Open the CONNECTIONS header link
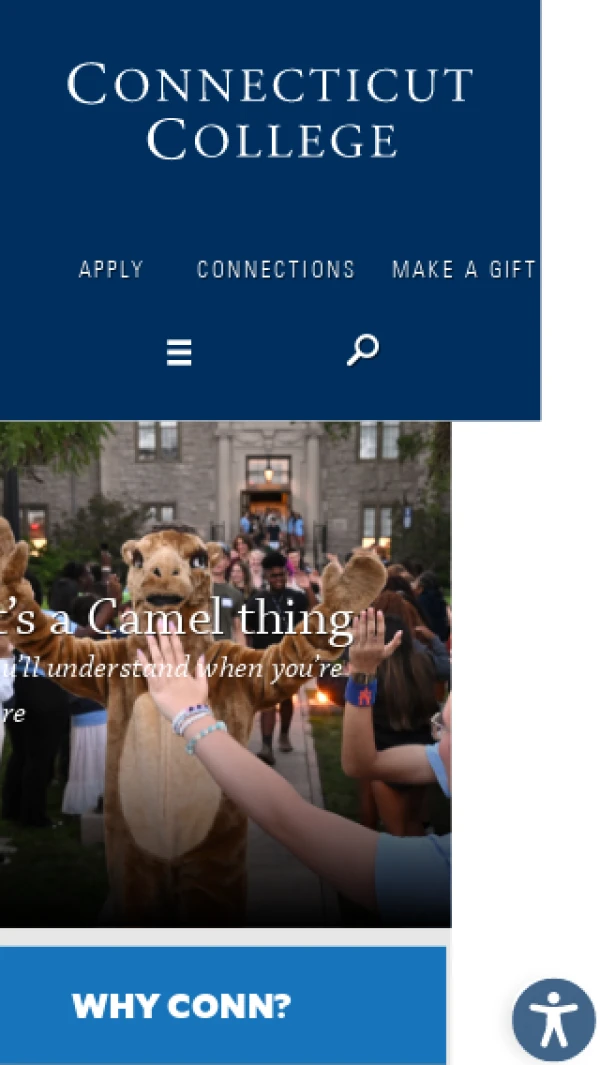 click(x=276, y=270)
